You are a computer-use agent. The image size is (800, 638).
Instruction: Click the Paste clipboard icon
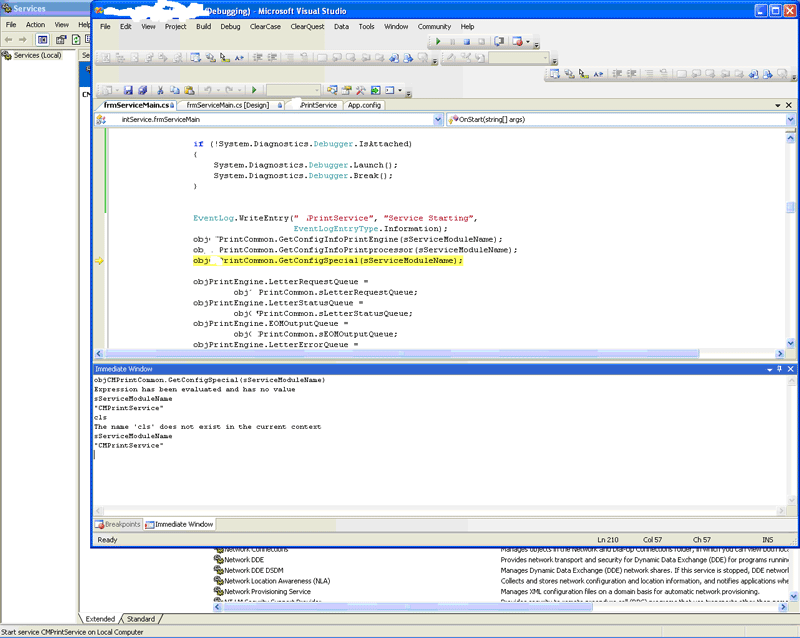(x=189, y=90)
